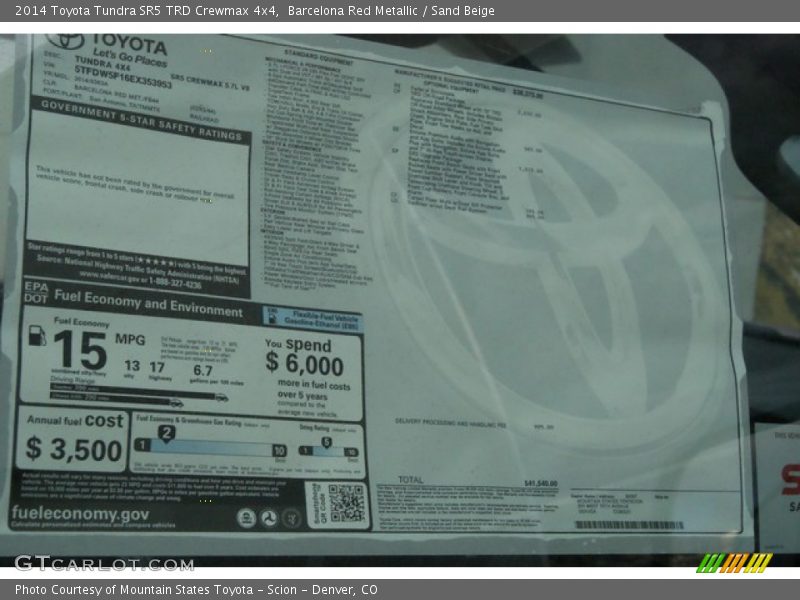Click 'DELIVERY PROCESSING AND HANDLING FEE' line
The height and width of the screenshot is (600, 800).
coord(451,423)
